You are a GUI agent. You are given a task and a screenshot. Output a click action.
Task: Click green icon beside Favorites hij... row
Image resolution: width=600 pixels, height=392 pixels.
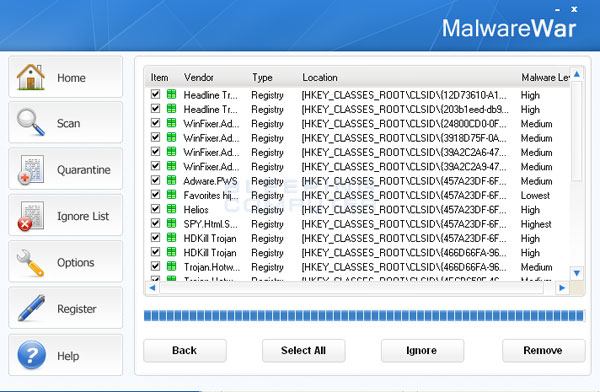tap(171, 194)
